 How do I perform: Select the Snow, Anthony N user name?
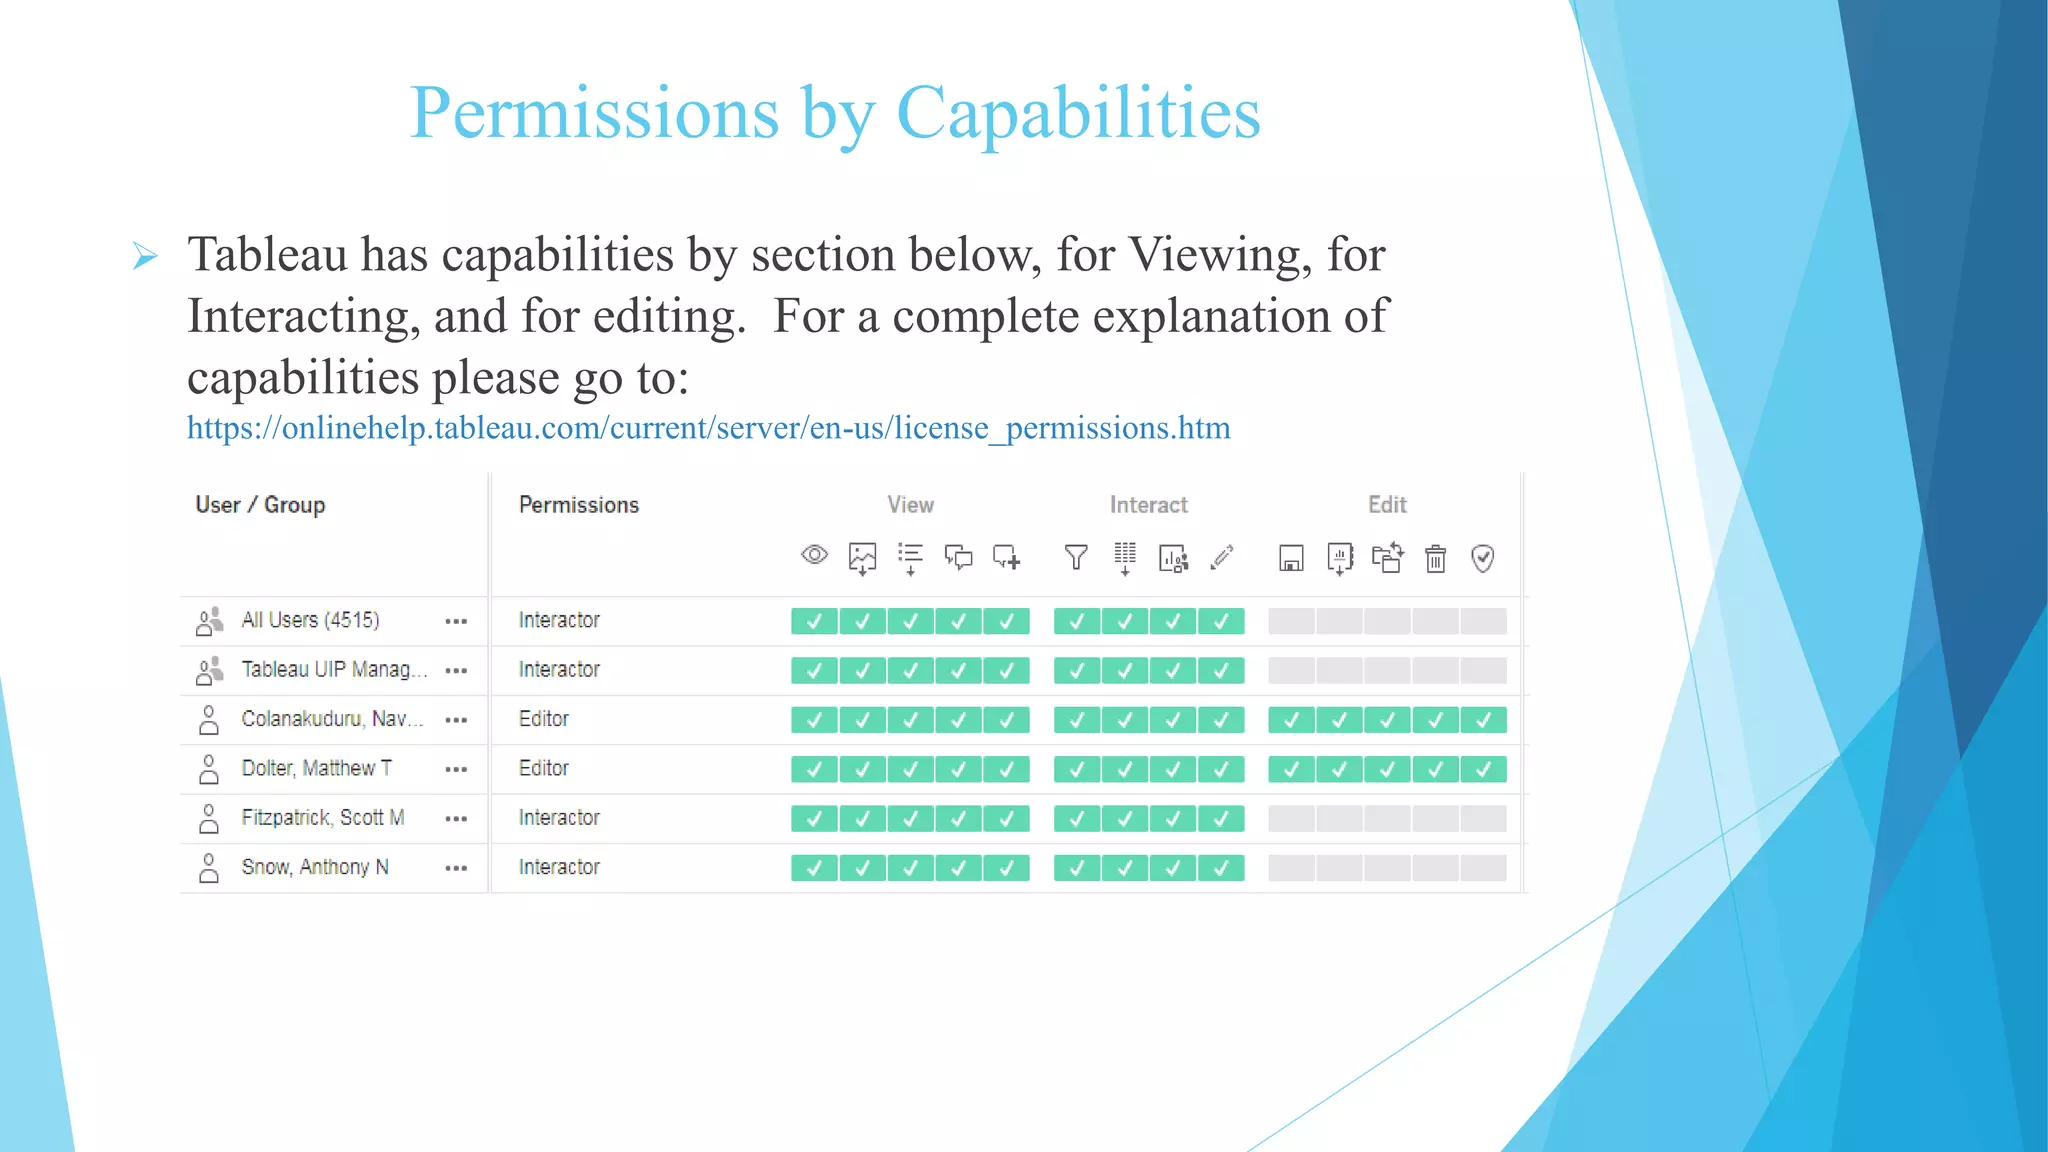point(315,867)
